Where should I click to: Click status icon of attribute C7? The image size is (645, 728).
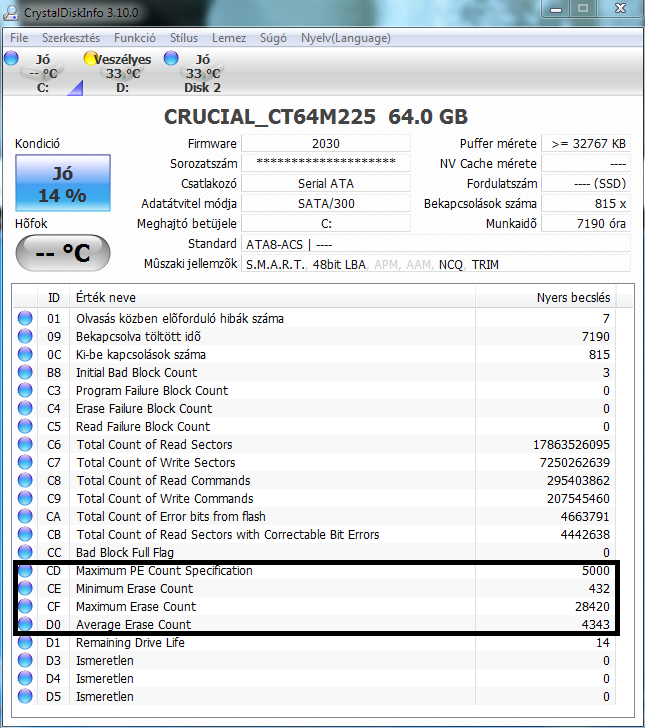(25, 462)
